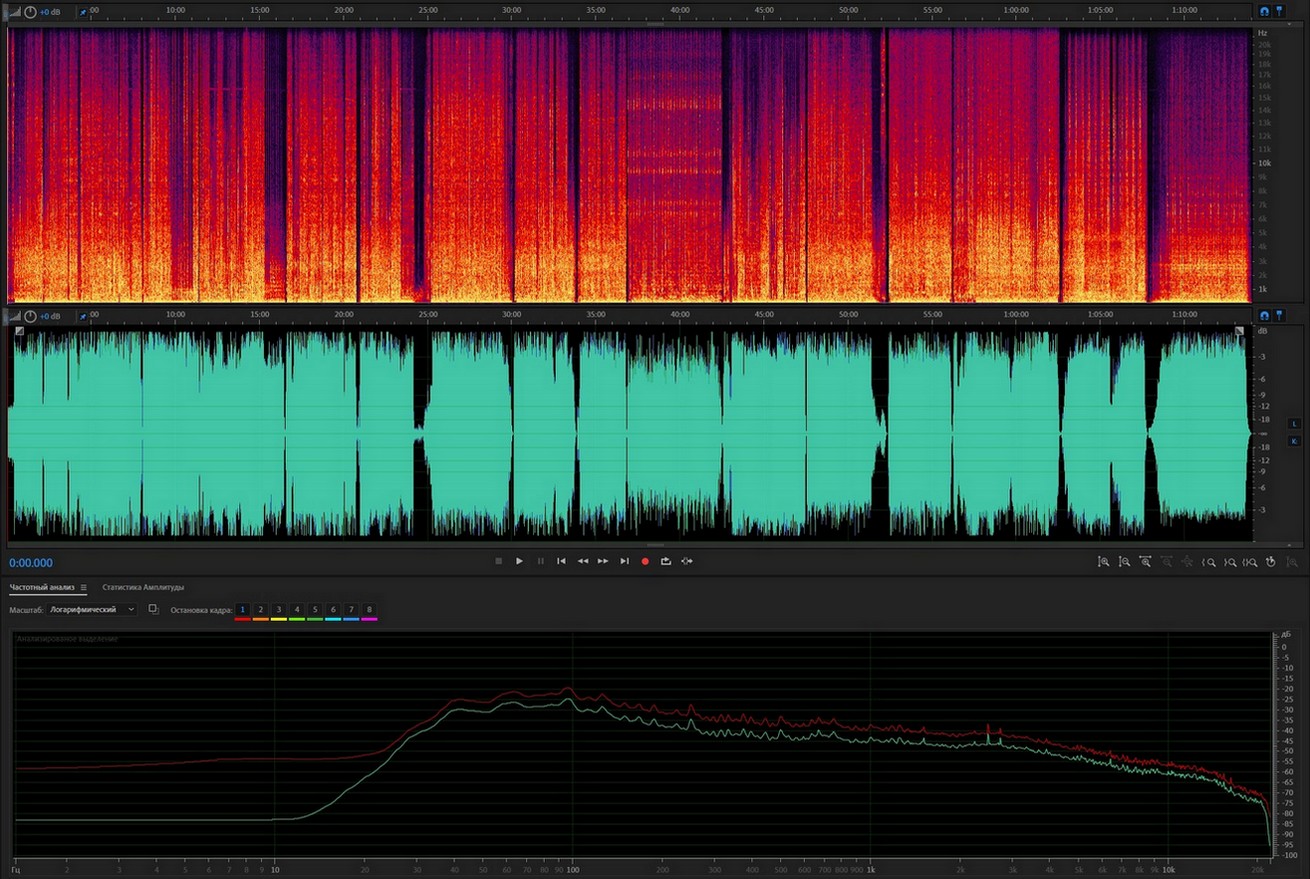Viewport: 1310px width, 879px height.
Task: Click the 1:00:00 mark on spectral ruler
Action: [1016, 10]
